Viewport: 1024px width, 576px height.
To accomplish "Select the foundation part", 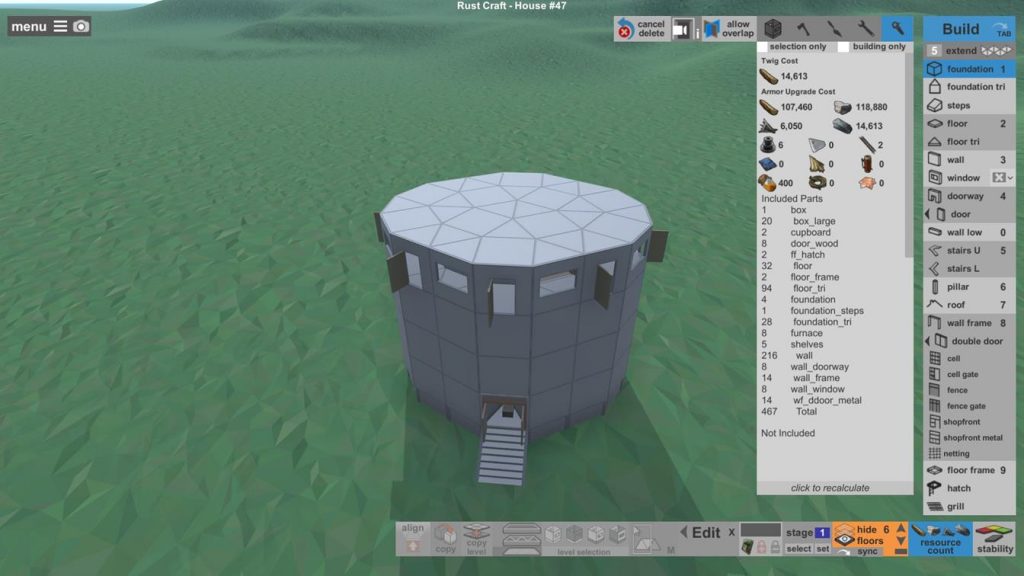I will coord(969,69).
